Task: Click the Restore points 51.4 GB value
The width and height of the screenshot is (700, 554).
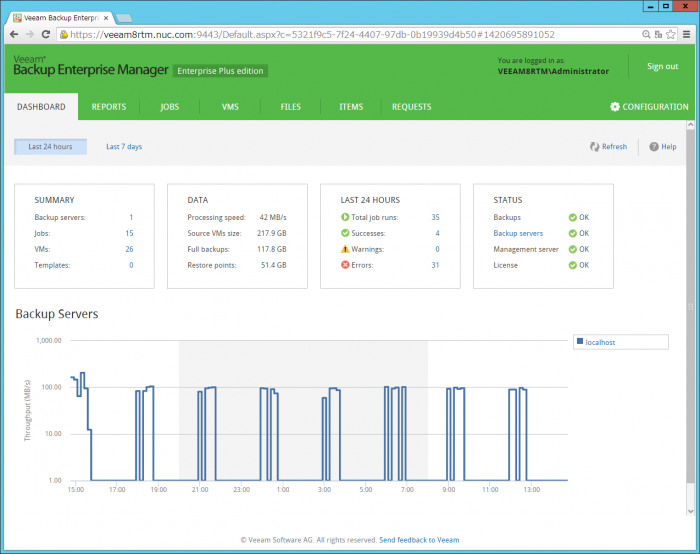Action: 274,265
